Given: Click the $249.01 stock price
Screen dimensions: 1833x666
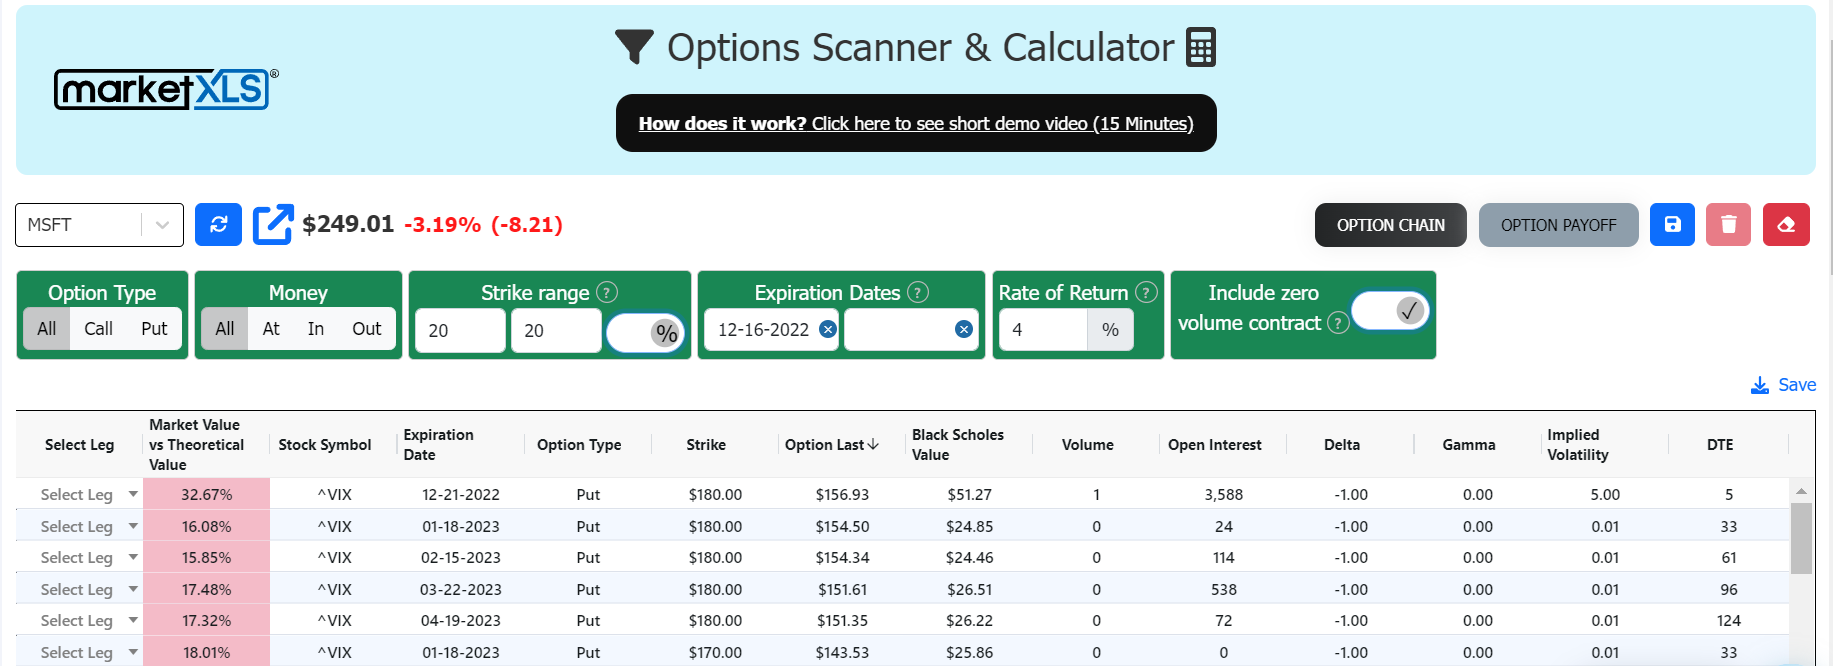Looking at the screenshot, I should pos(348,224).
